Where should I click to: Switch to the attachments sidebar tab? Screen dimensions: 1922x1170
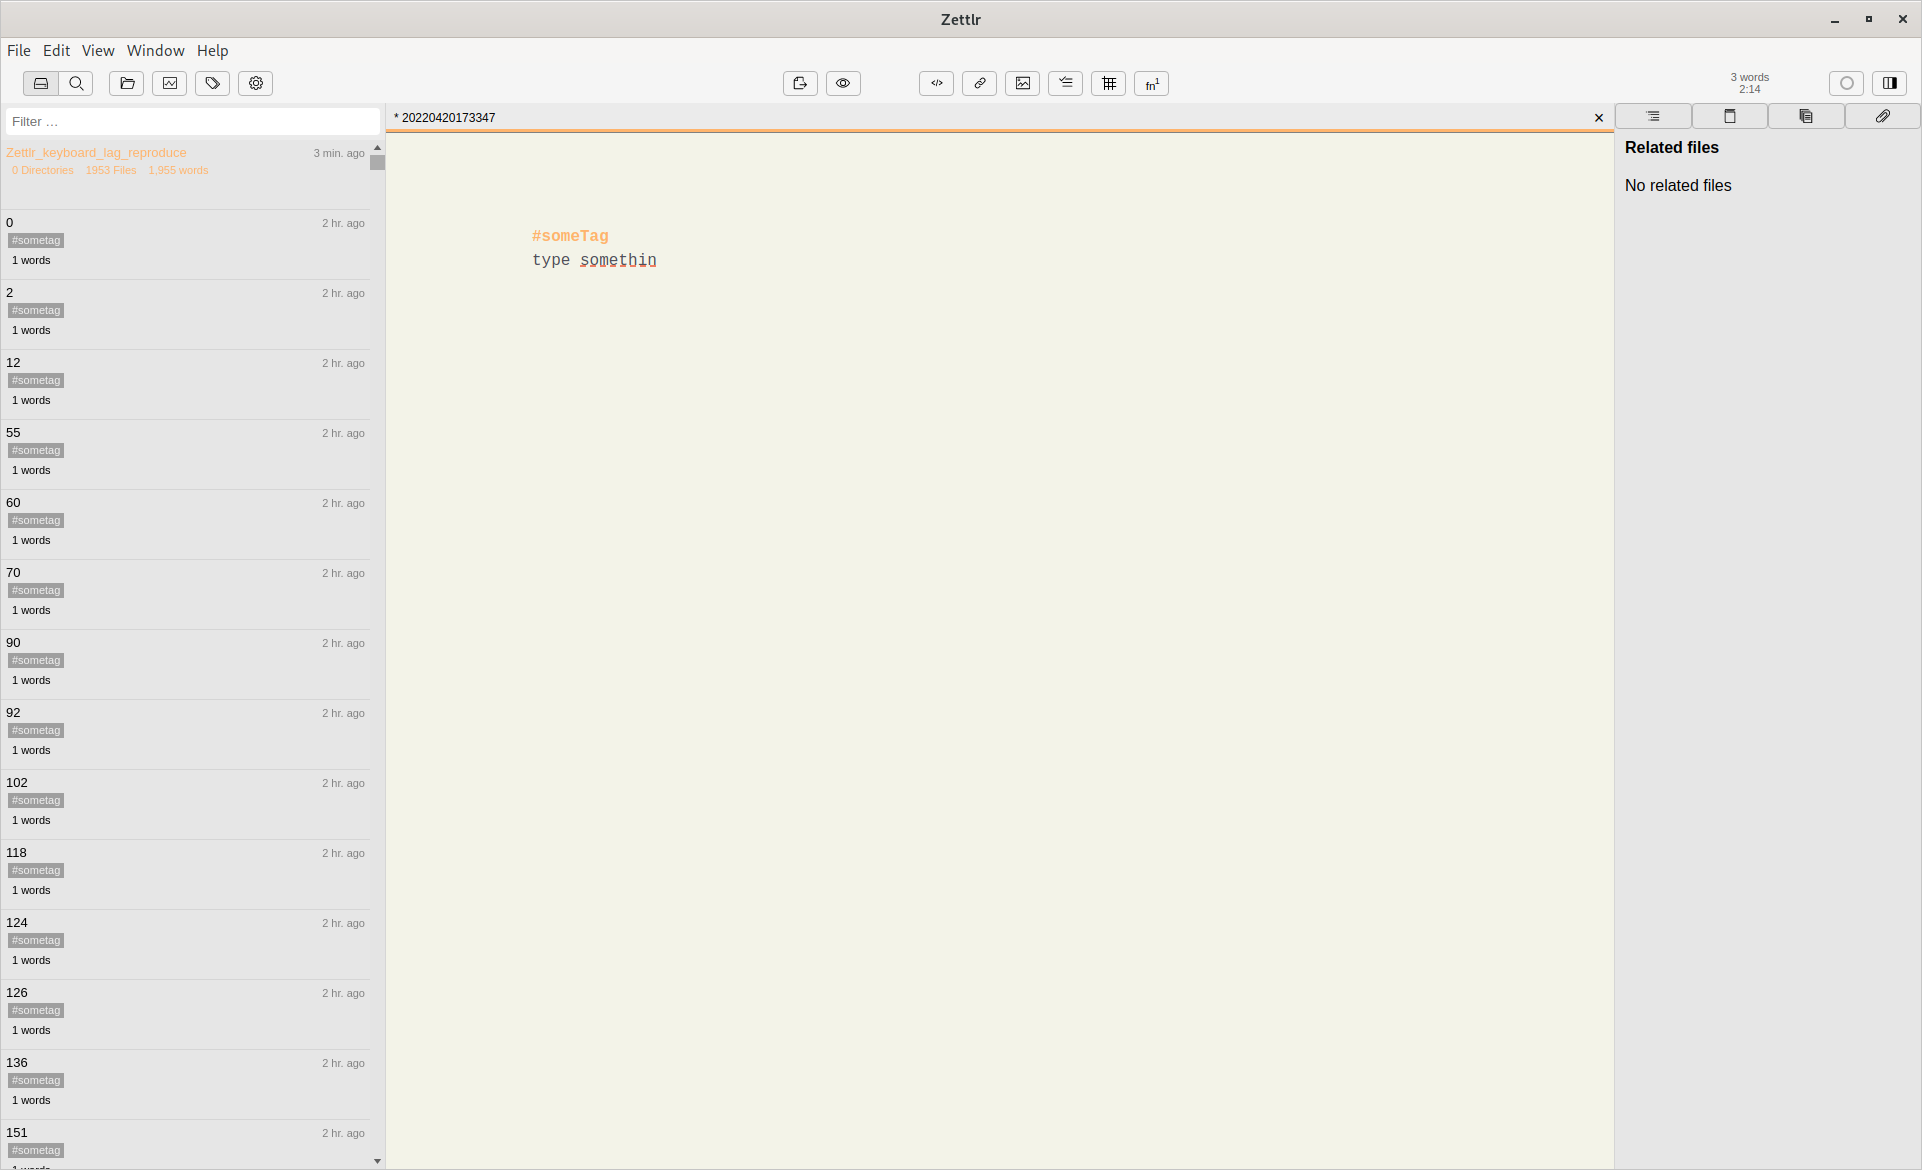[1882, 117]
